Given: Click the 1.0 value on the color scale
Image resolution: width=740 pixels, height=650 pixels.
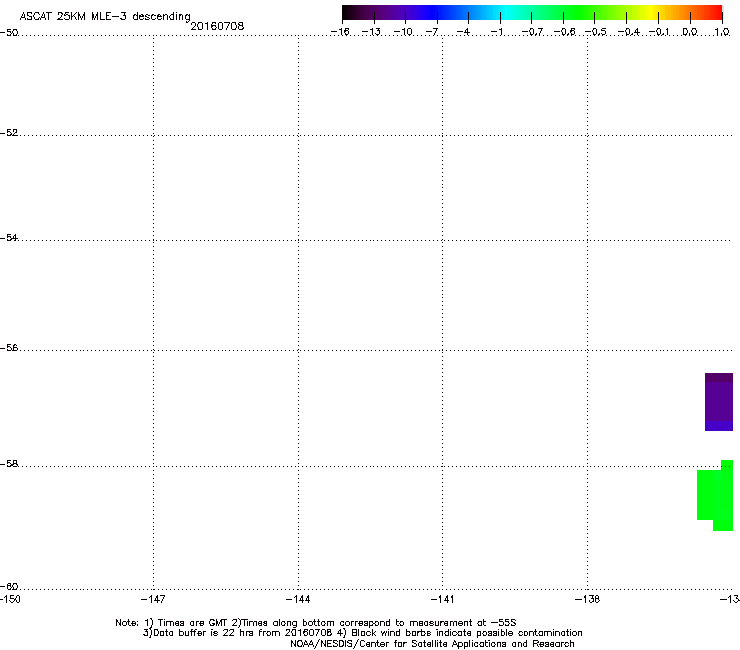Looking at the screenshot, I should pos(722,32).
